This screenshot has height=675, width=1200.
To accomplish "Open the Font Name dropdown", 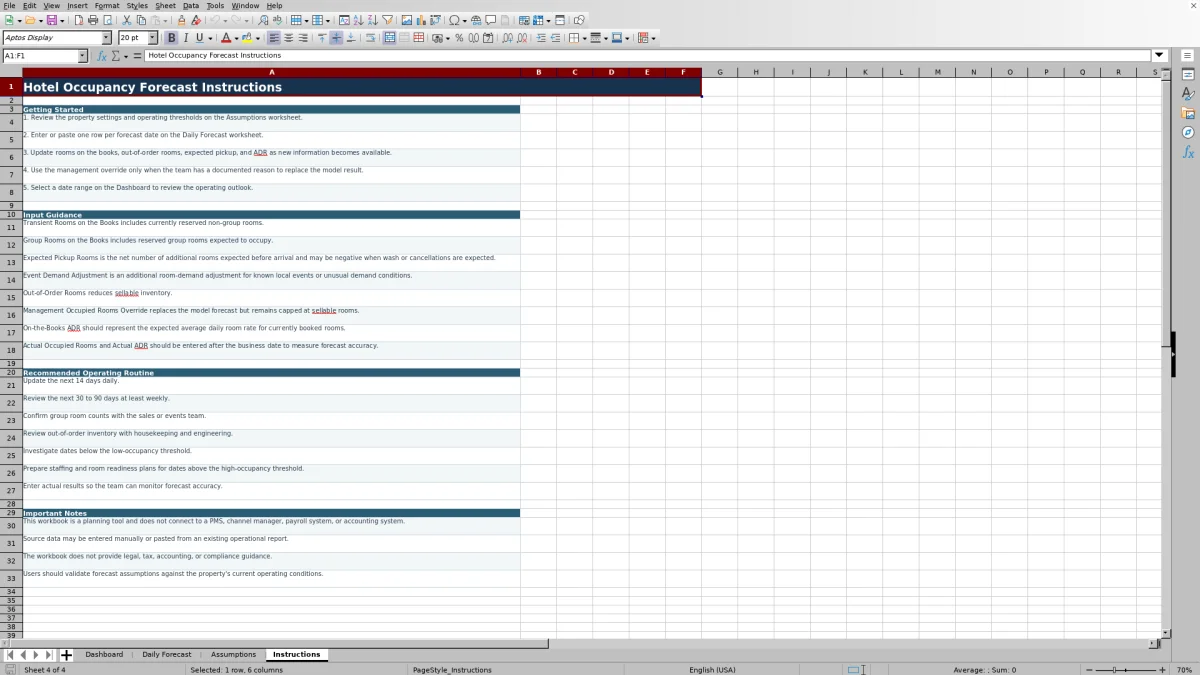I will click(x=107, y=38).
